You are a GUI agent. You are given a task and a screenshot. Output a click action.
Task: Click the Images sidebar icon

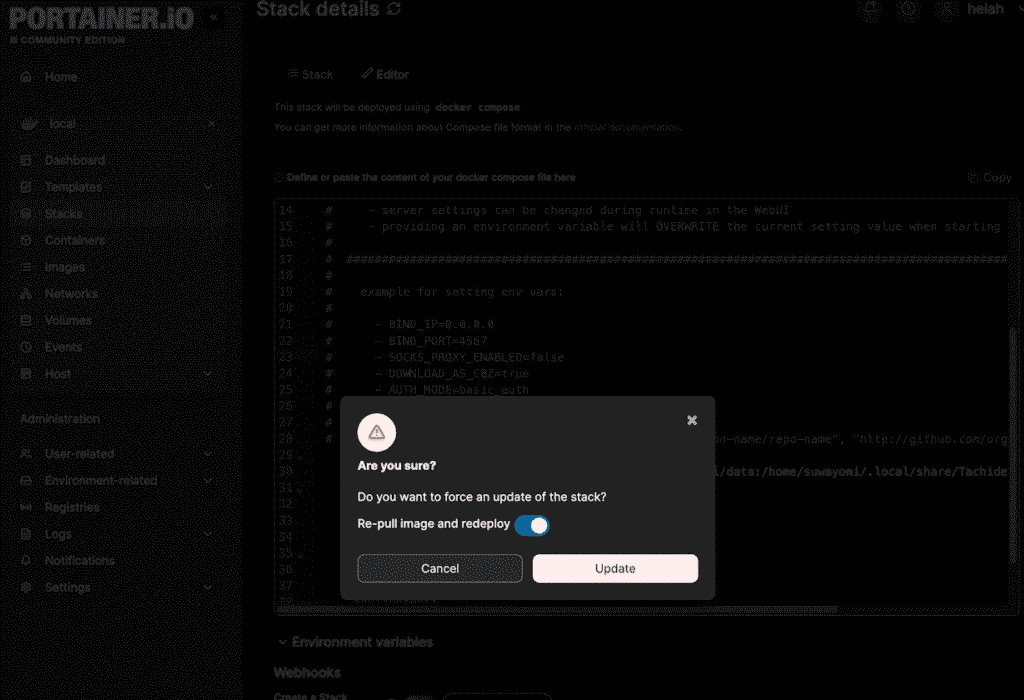[x=27, y=268]
